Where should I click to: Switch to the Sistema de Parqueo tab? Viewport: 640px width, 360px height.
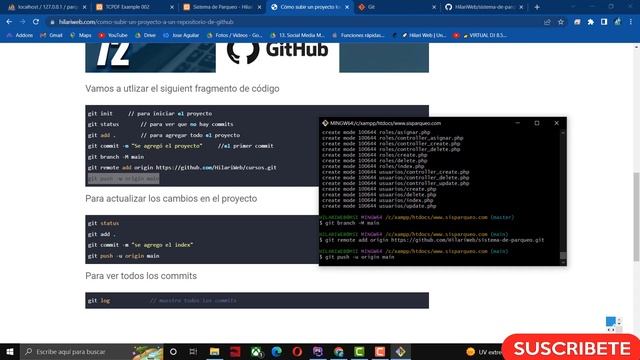(222, 7)
